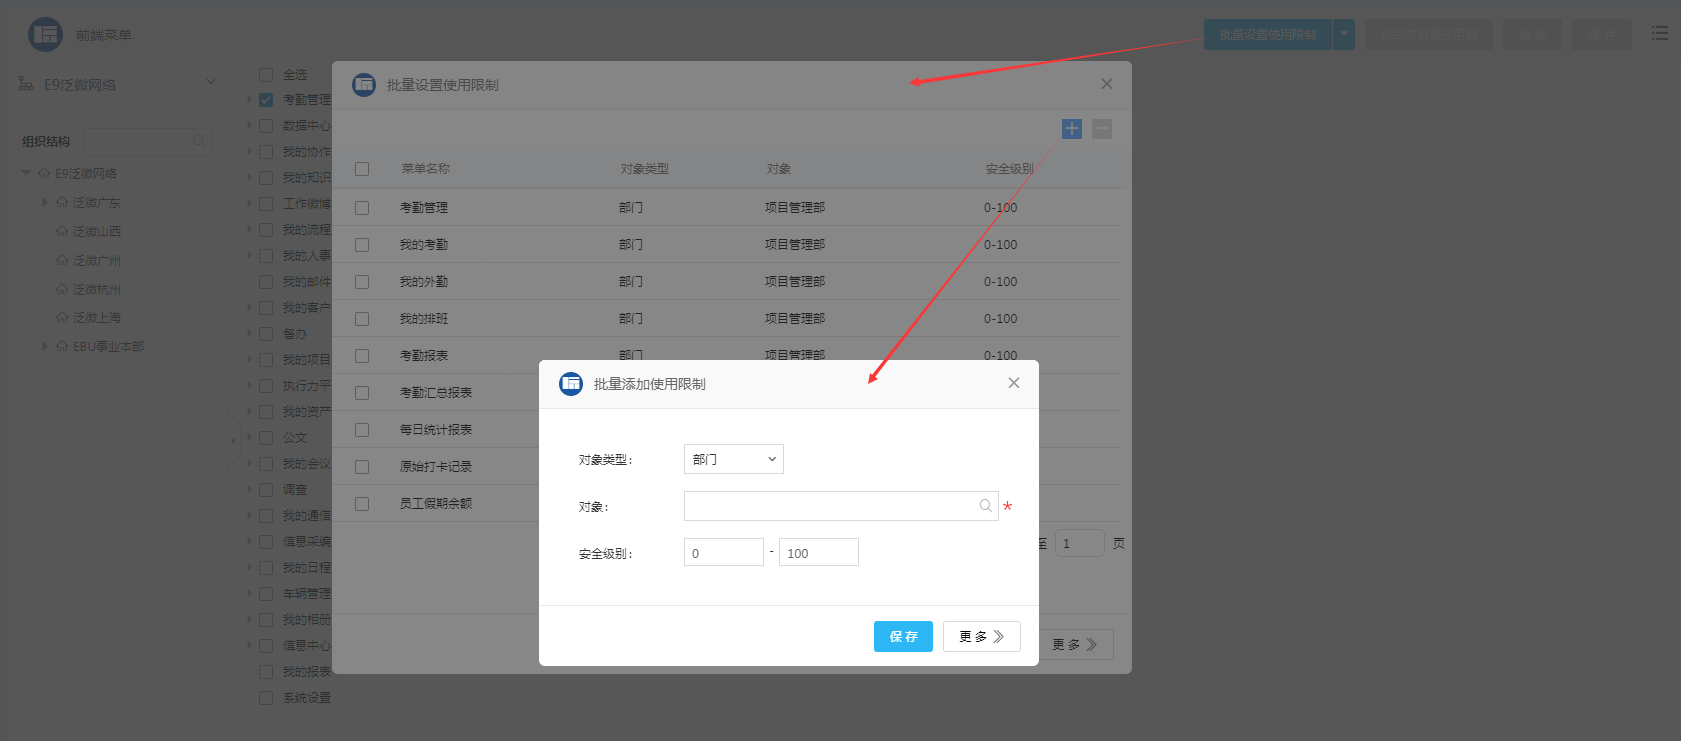Image resolution: width=1681 pixels, height=741 pixels.
Task: Click the maximum 安全级别 field showing 100
Action: point(818,553)
